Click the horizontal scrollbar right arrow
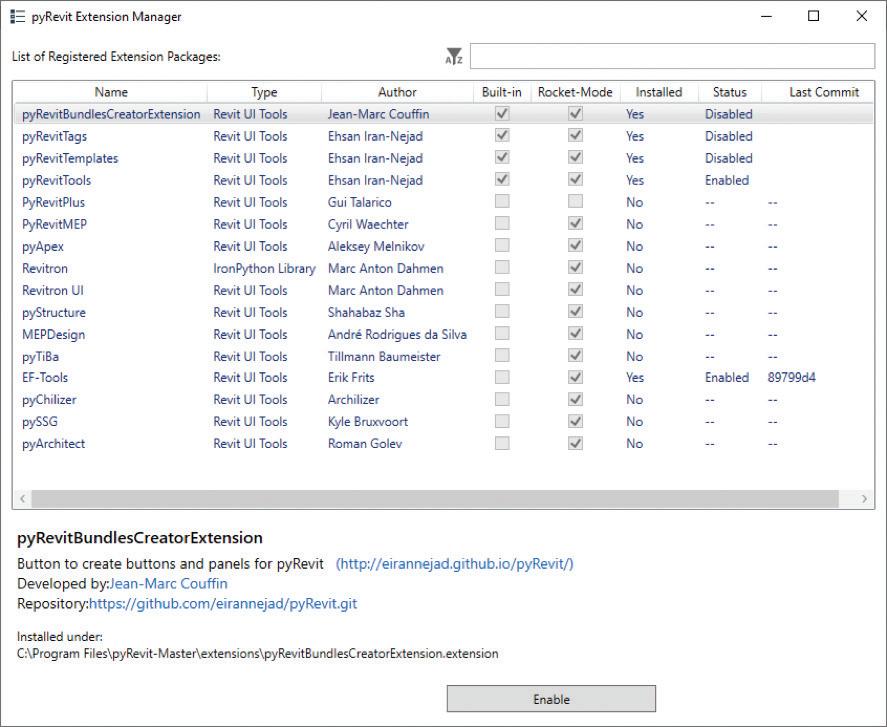This screenshot has width=887, height=727. click(864, 498)
